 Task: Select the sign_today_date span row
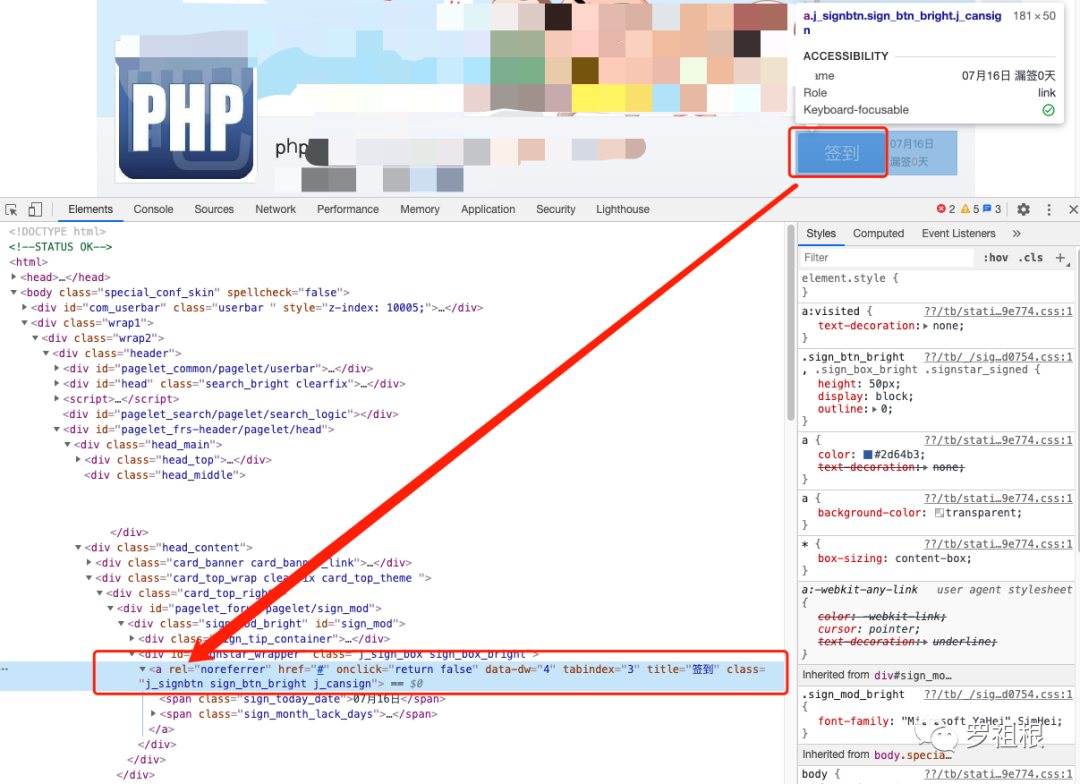[x=302, y=699]
